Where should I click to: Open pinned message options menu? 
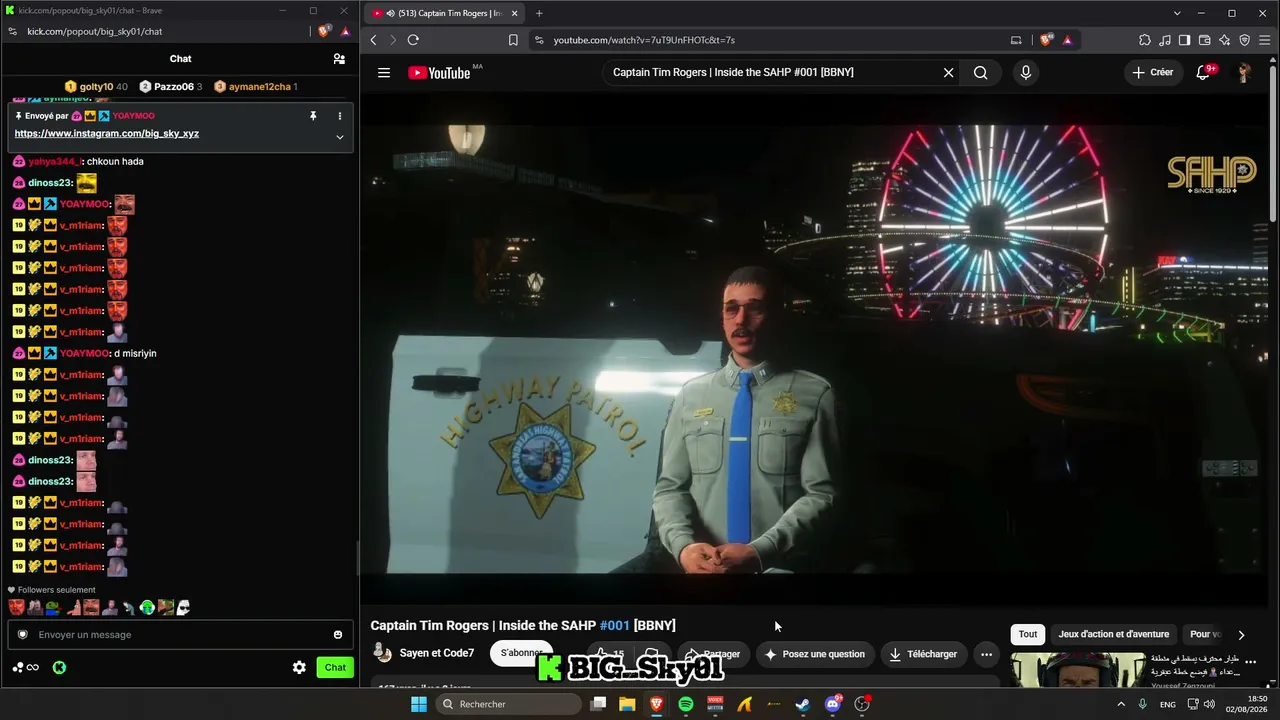(339, 116)
